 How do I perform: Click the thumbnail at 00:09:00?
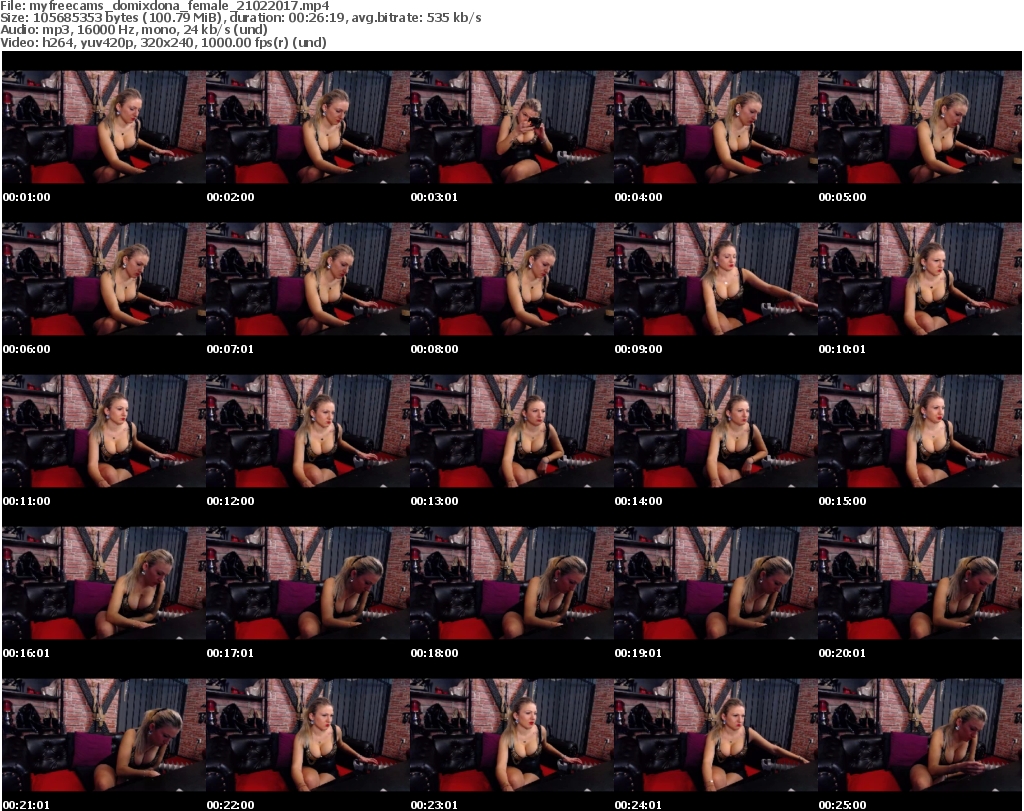(x=715, y=279)
